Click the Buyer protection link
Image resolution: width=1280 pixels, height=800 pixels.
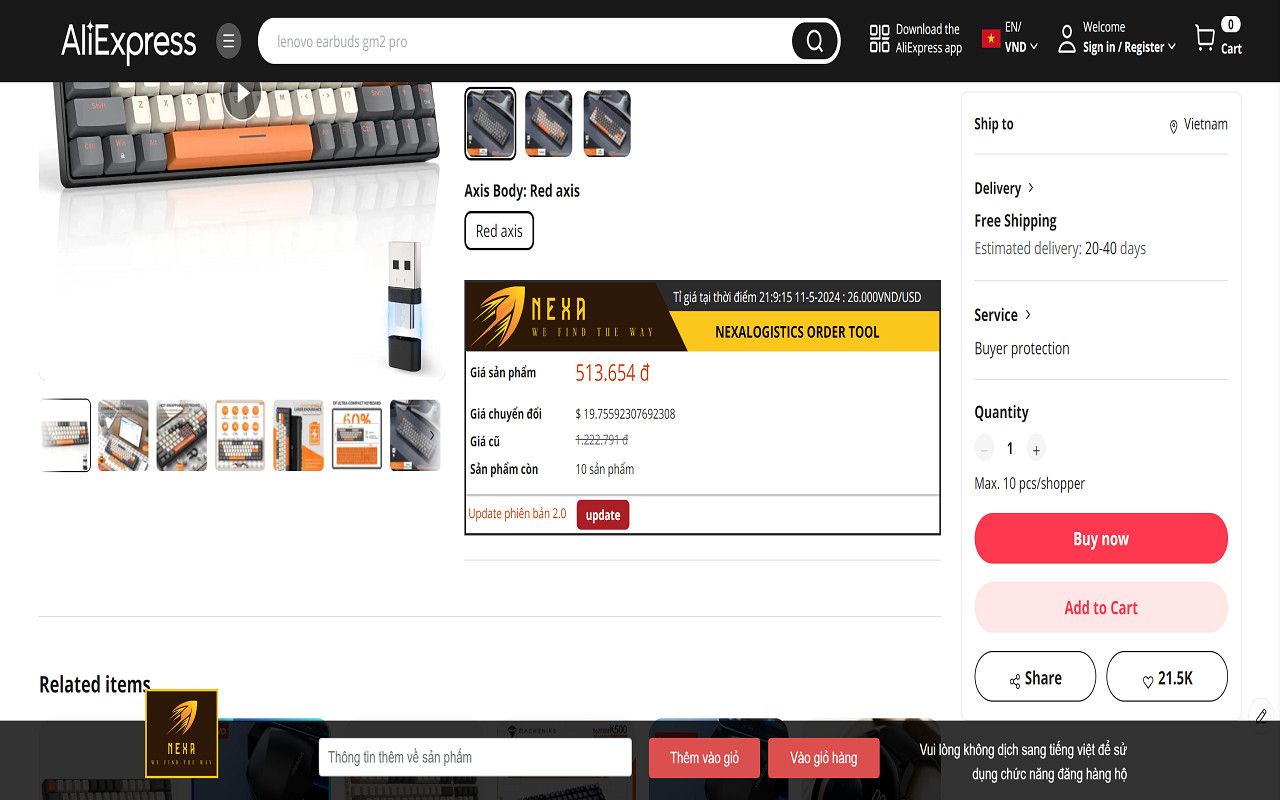pos(1021,348)
